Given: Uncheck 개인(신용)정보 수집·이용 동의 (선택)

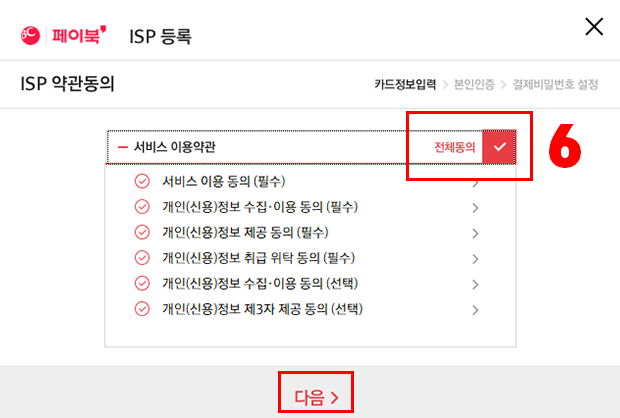Looking at the screenshot, I should [142, 283].
